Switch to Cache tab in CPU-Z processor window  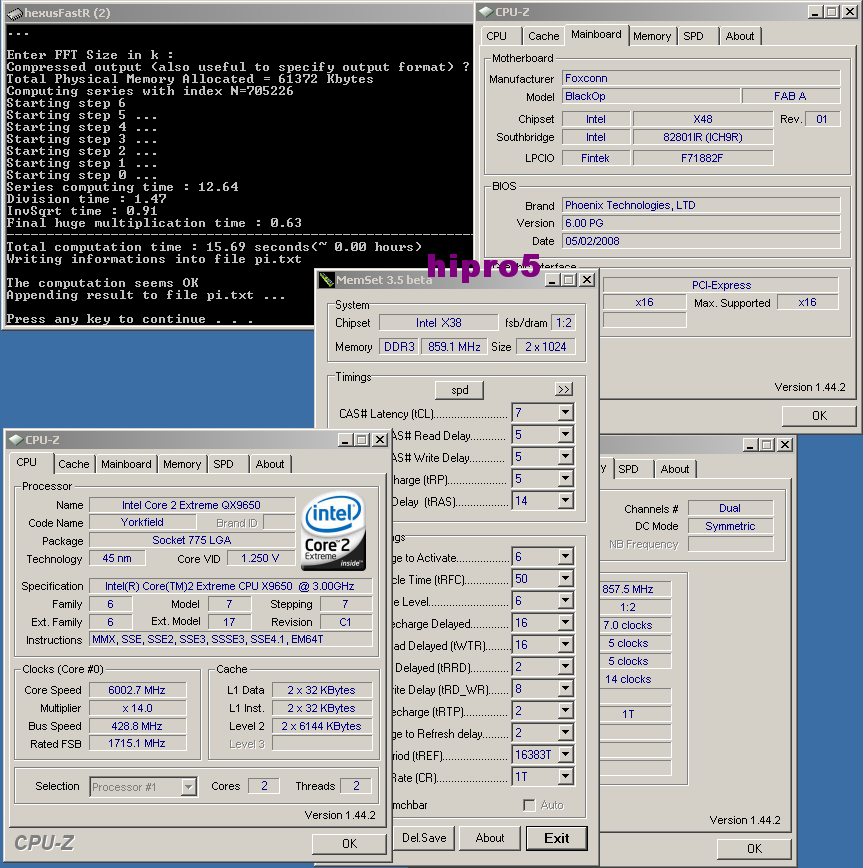(74, 464)
